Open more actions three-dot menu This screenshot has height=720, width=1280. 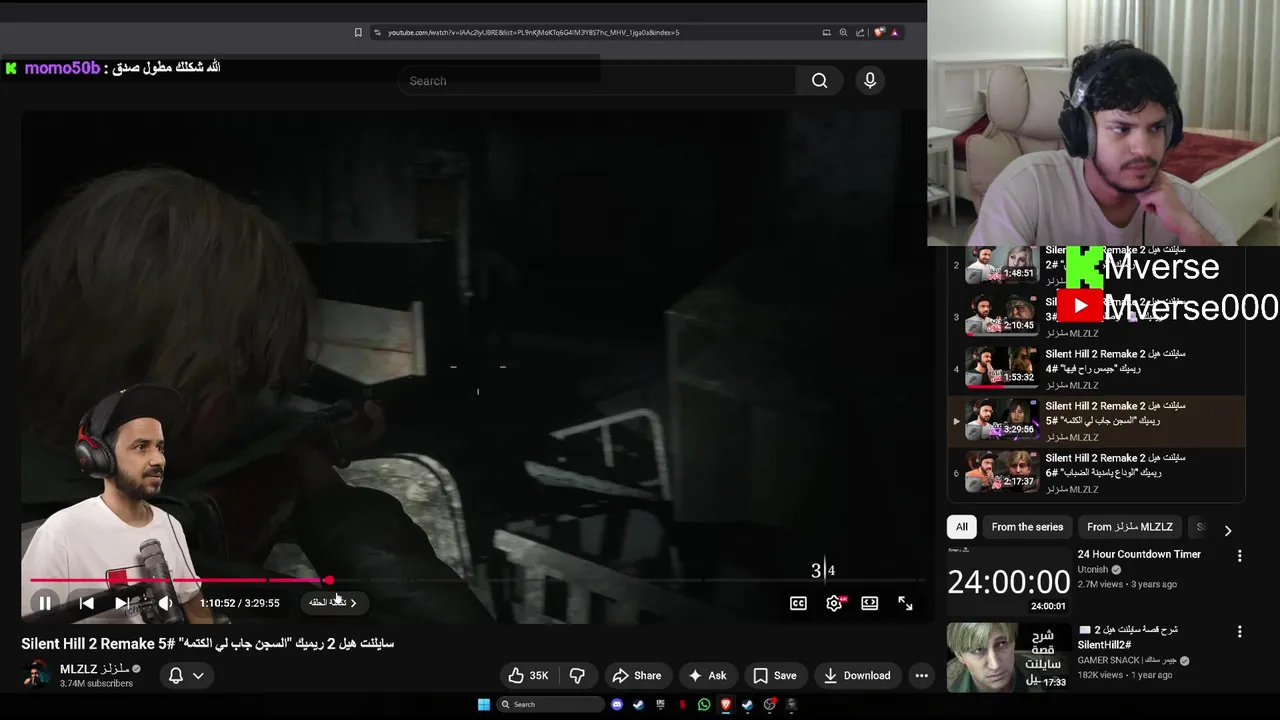coord(921,675)
